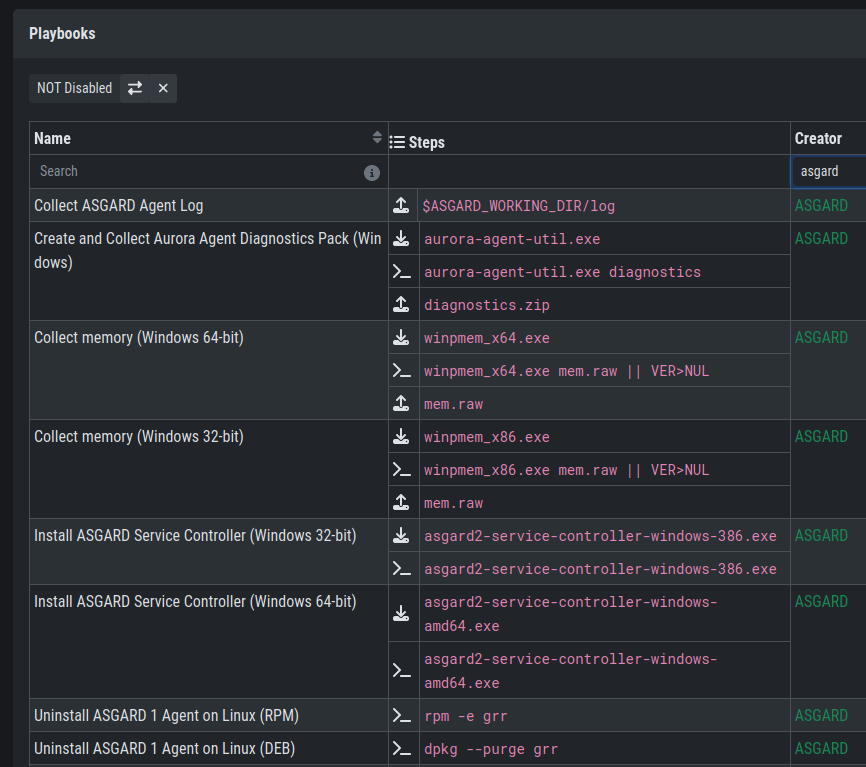Click the upload icon beside $ASGARD_WORKING_DIR/log

tap(401, 206)
